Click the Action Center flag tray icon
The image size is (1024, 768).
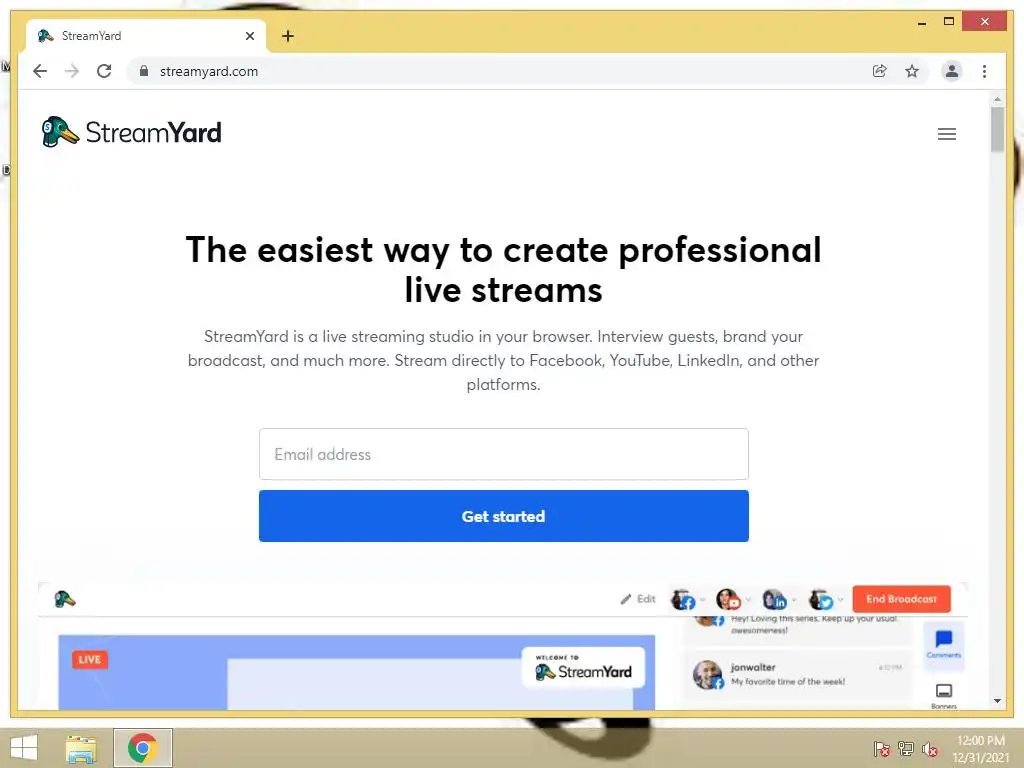tap(882, 749)
